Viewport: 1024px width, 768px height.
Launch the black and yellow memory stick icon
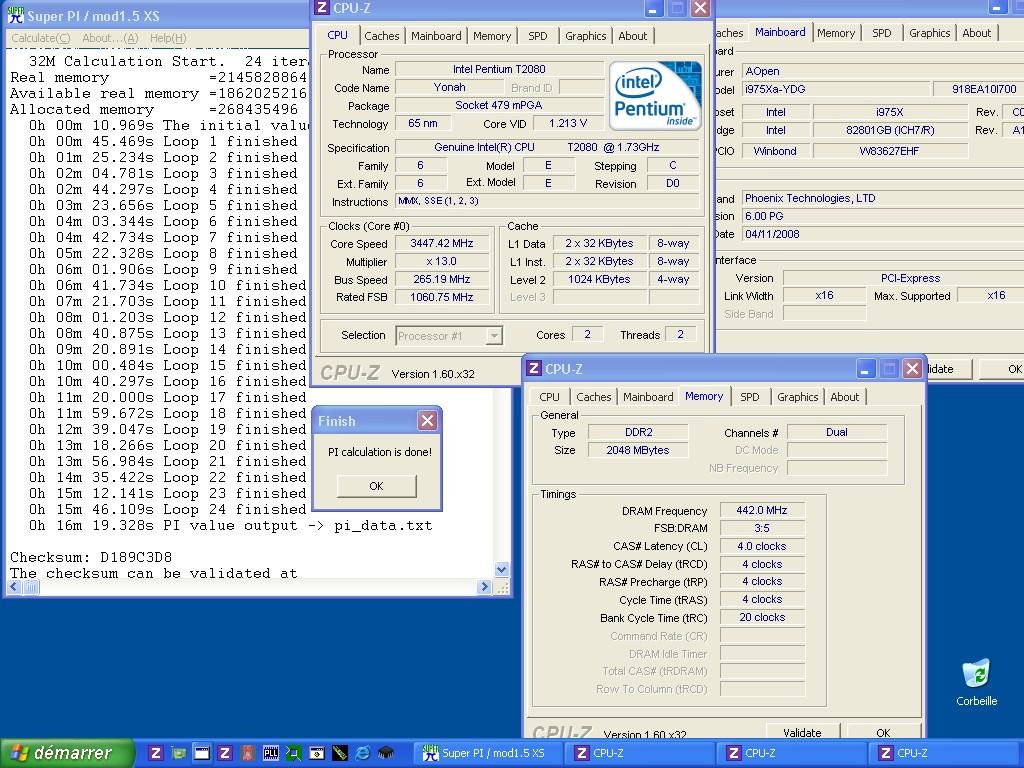click(340, 753)
